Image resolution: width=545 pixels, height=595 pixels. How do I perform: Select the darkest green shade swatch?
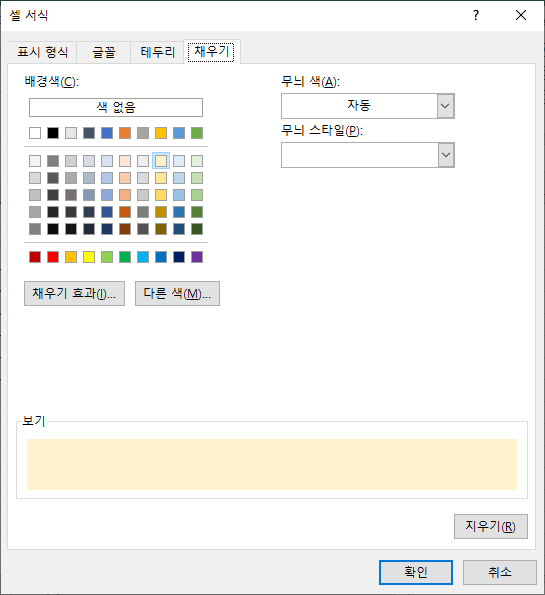tap(197, 229)
